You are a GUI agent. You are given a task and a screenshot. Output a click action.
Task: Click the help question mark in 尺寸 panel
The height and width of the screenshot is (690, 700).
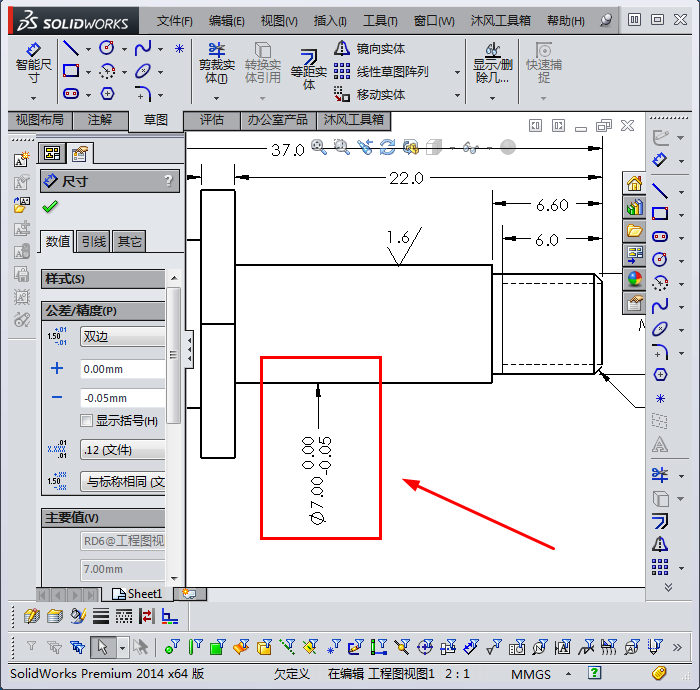coord(168,181)
